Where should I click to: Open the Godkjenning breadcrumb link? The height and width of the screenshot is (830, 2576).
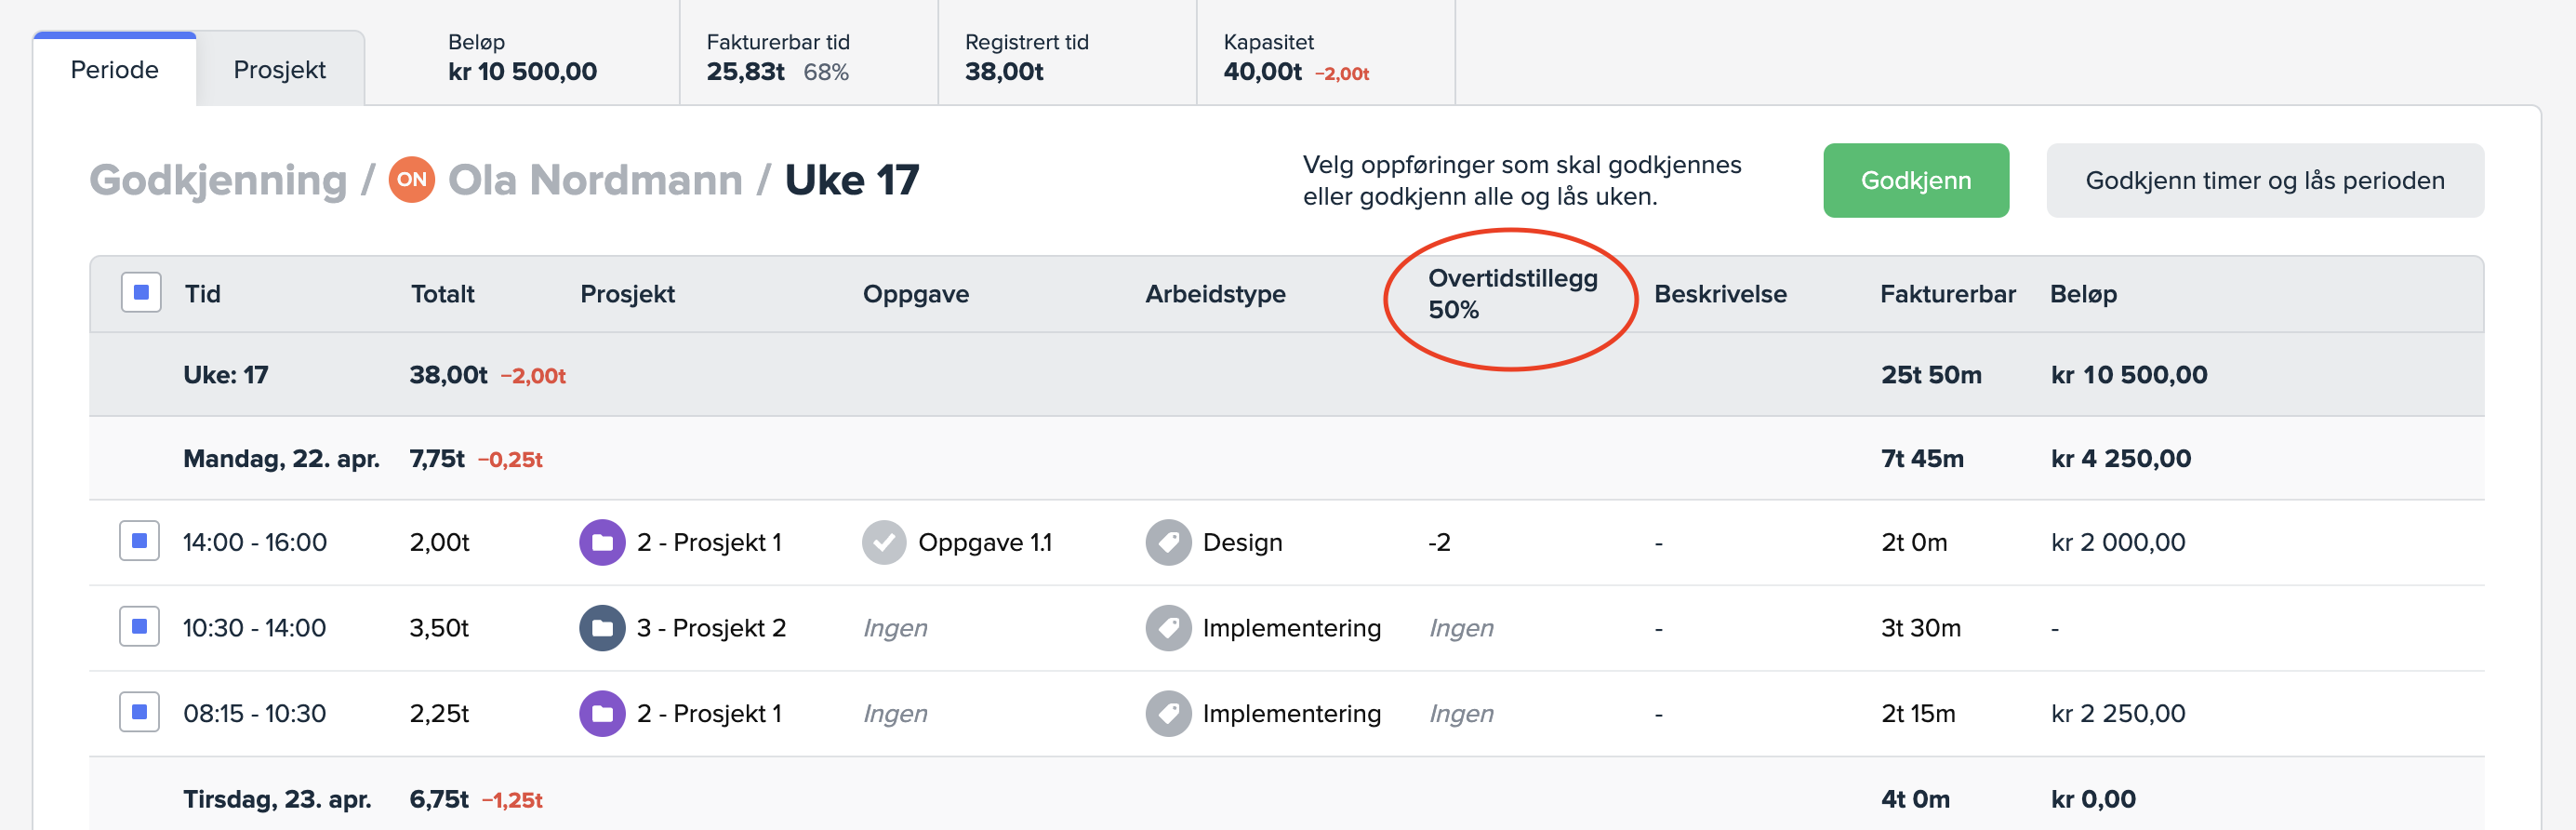218,181
